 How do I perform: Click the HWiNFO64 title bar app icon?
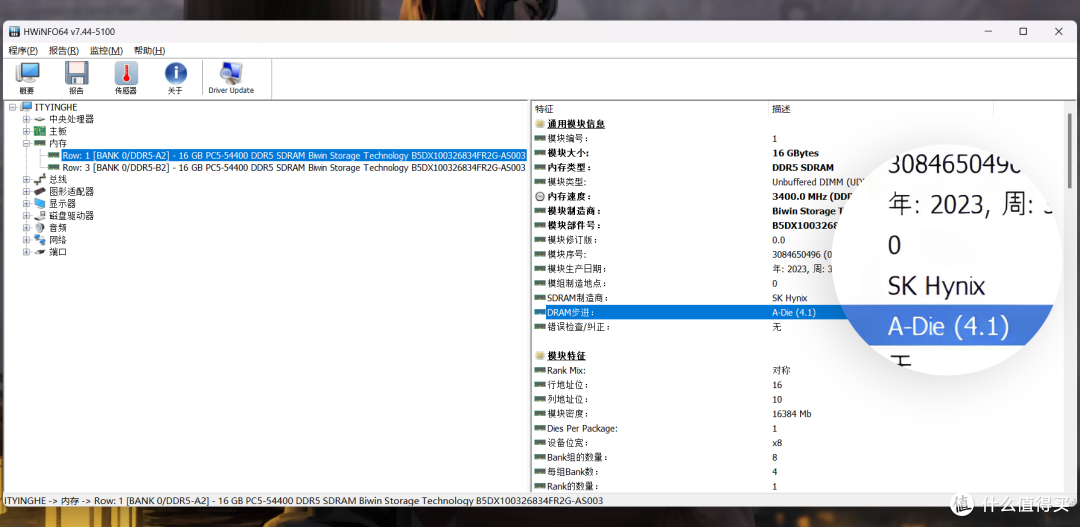(14, 32)
